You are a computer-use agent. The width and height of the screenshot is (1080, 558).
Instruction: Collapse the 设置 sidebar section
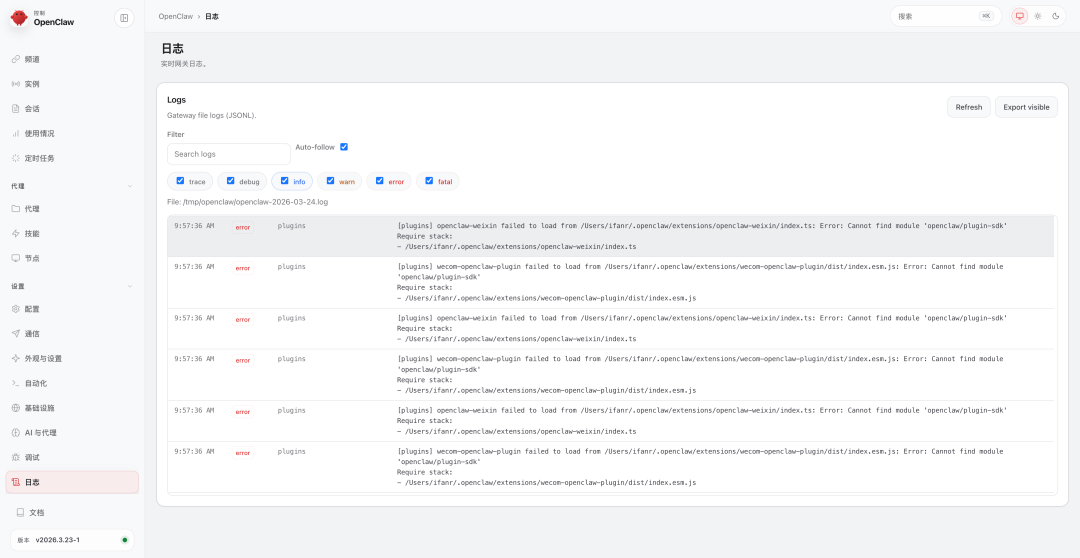pos(130,286)
